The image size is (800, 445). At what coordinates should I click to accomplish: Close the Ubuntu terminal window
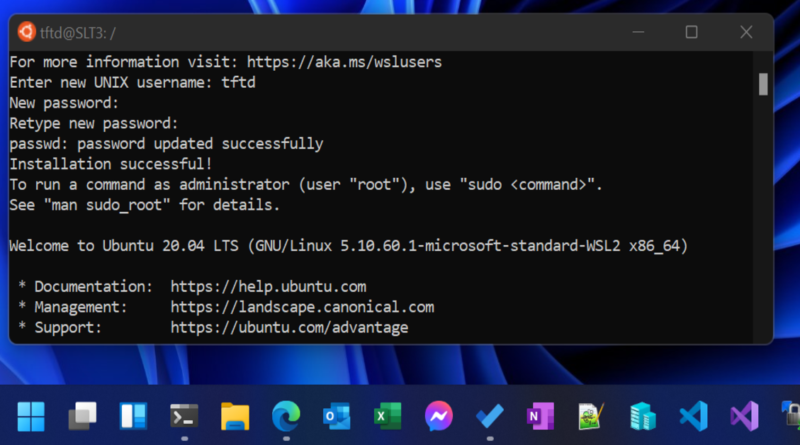[746, 32]
